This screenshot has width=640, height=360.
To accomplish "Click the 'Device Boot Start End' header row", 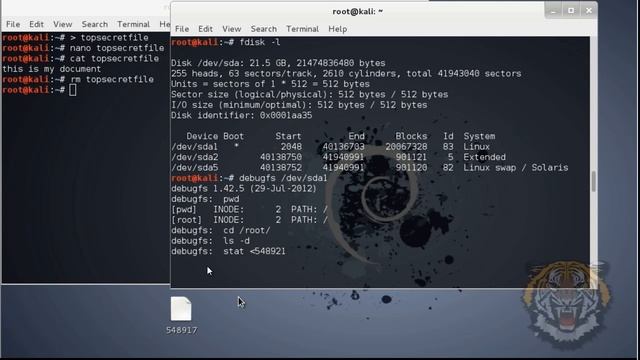I will 341,136.
